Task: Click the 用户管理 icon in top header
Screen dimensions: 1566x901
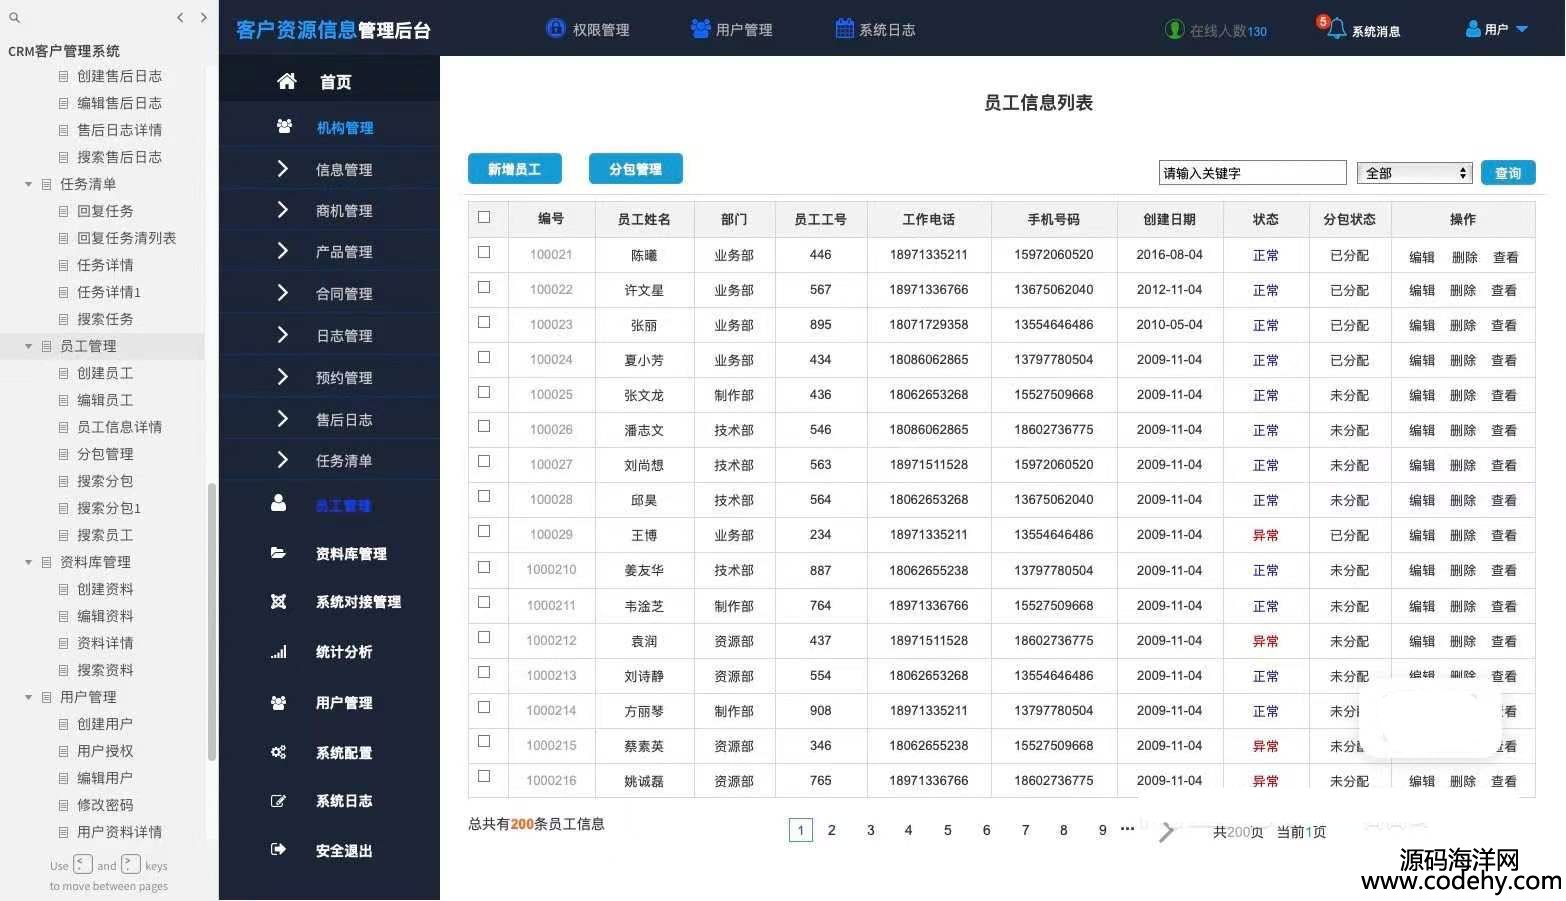Action: [x=700, y=28]
